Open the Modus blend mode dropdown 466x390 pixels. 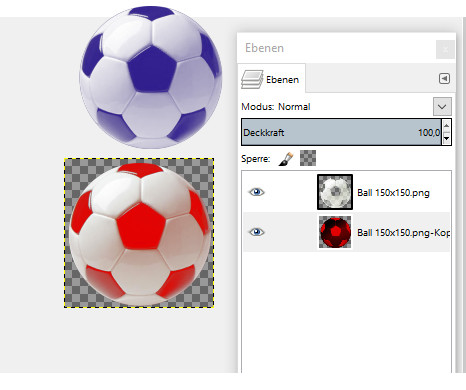[442, 107]
